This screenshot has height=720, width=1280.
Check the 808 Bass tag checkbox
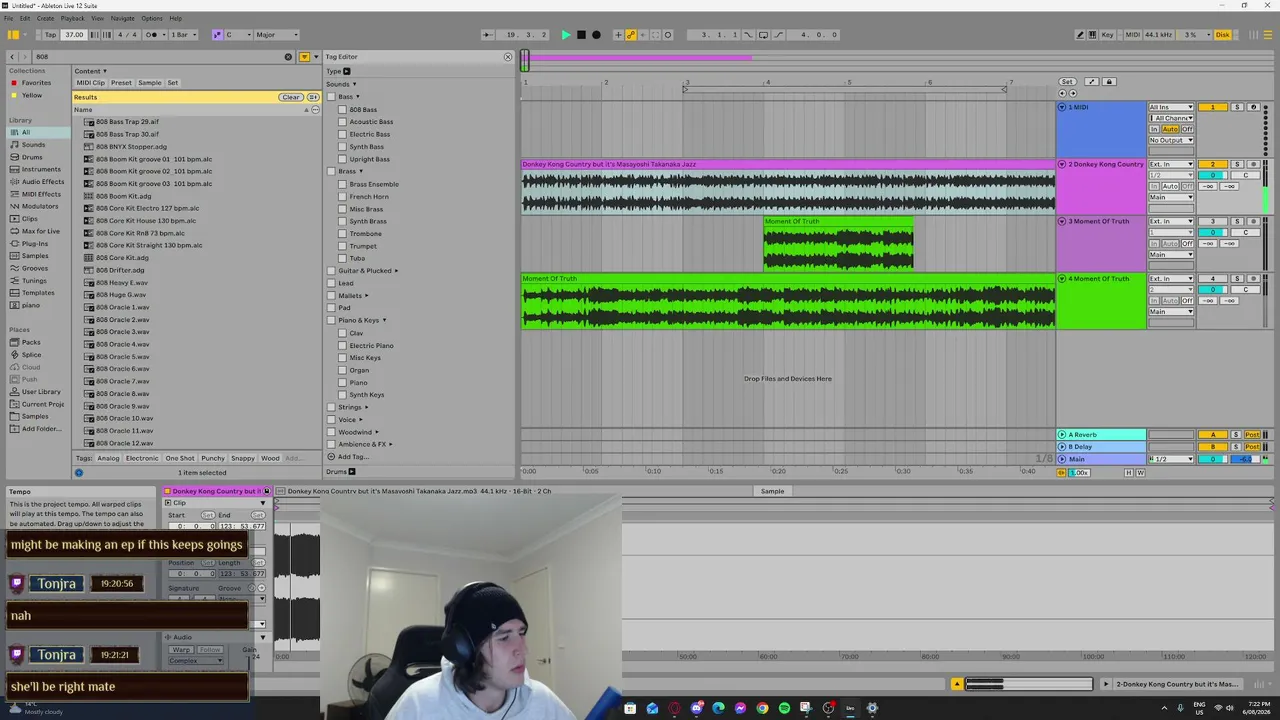click(342, 110)
